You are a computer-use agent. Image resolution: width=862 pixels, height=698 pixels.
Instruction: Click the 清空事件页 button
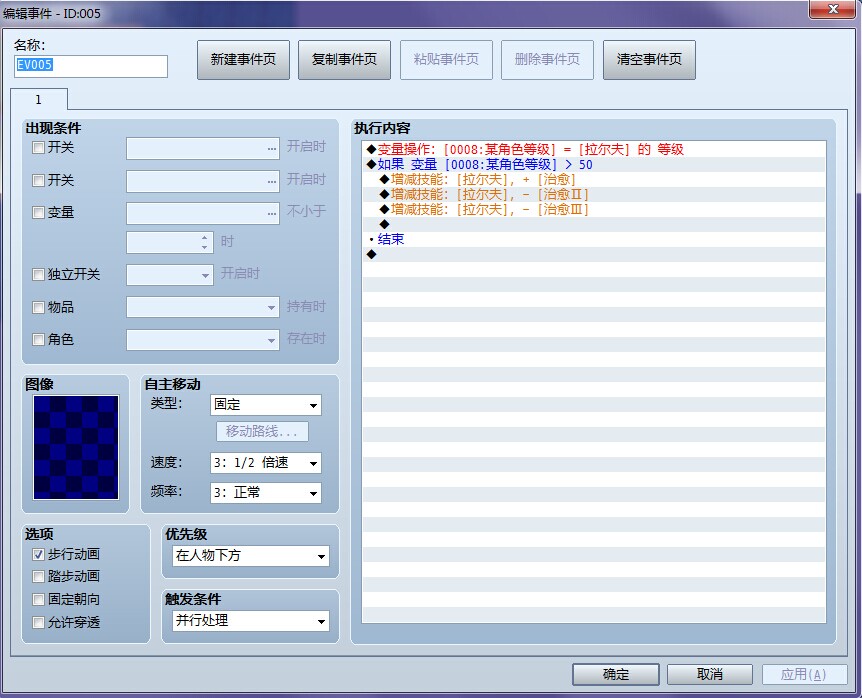click(x=649, y=59)
